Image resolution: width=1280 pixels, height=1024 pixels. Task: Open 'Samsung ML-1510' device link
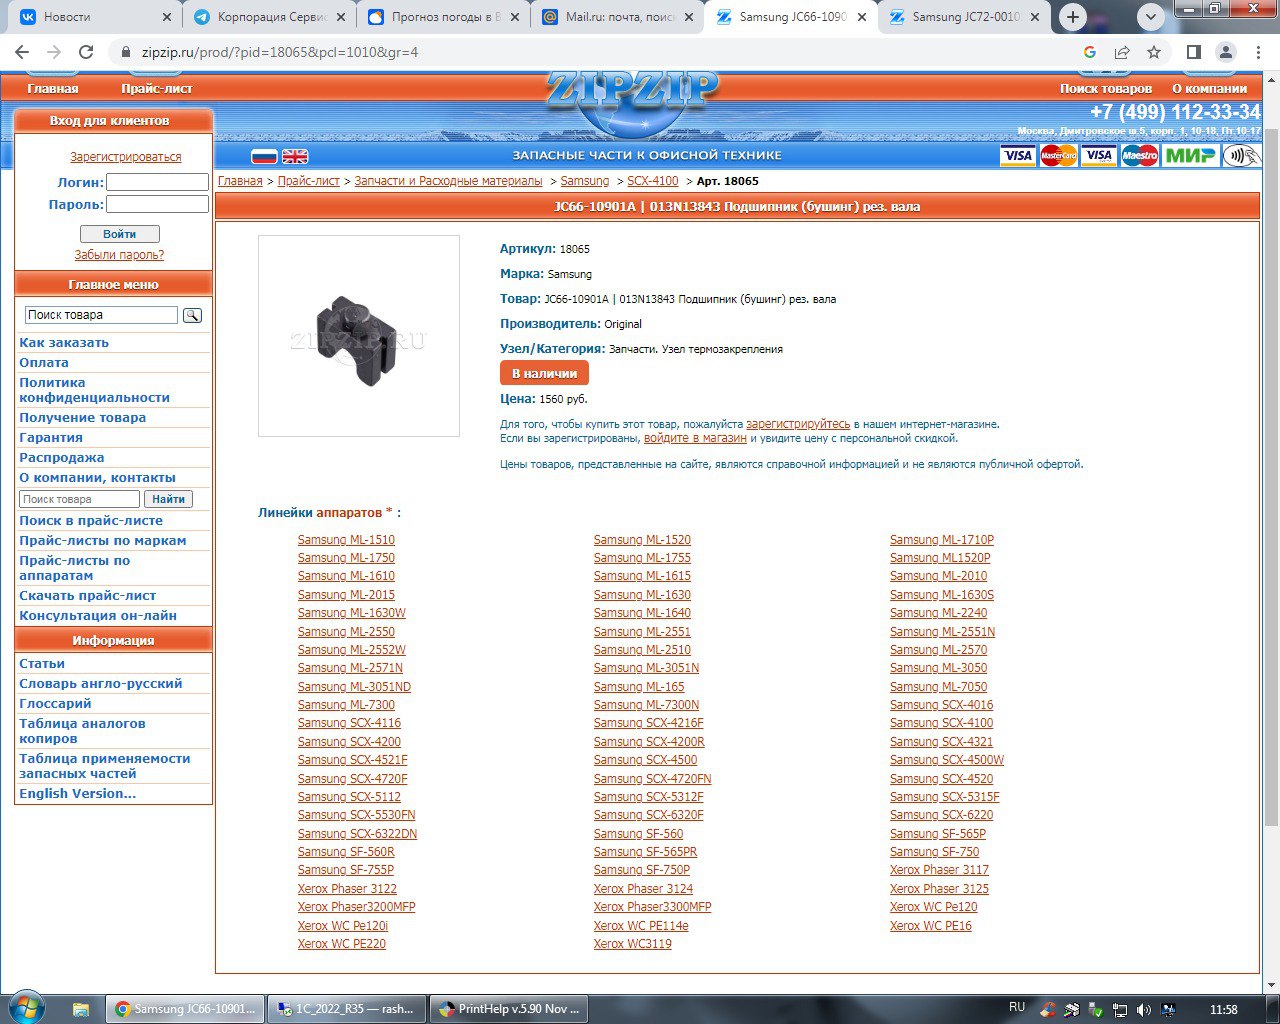tap(346, 540)
